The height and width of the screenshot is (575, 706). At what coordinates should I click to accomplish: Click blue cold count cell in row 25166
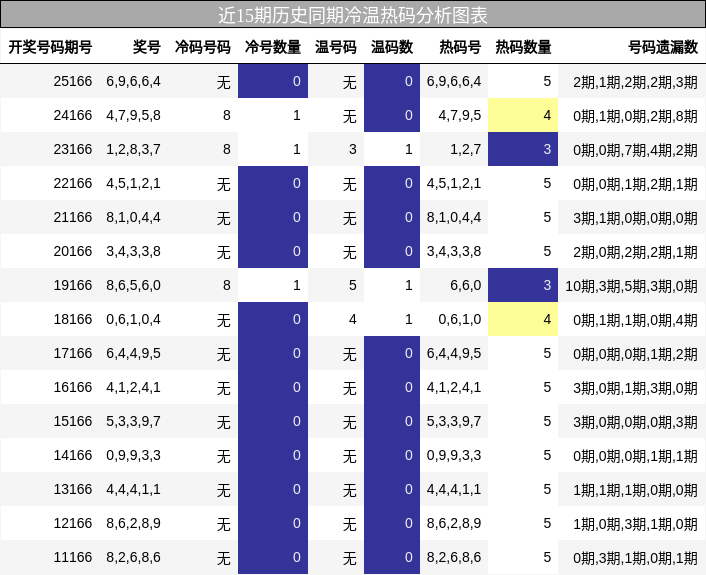(x=273, y=81)
